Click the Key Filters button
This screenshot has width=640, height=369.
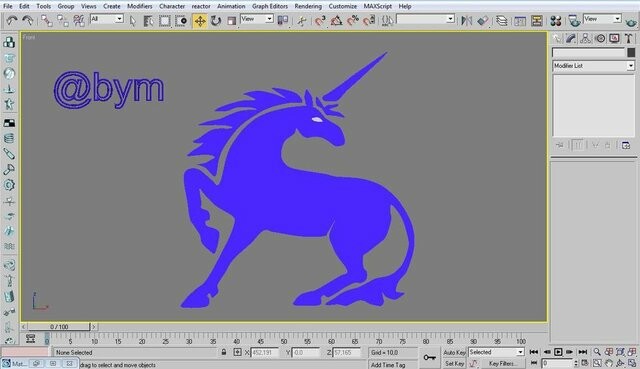tap(502, 363)
